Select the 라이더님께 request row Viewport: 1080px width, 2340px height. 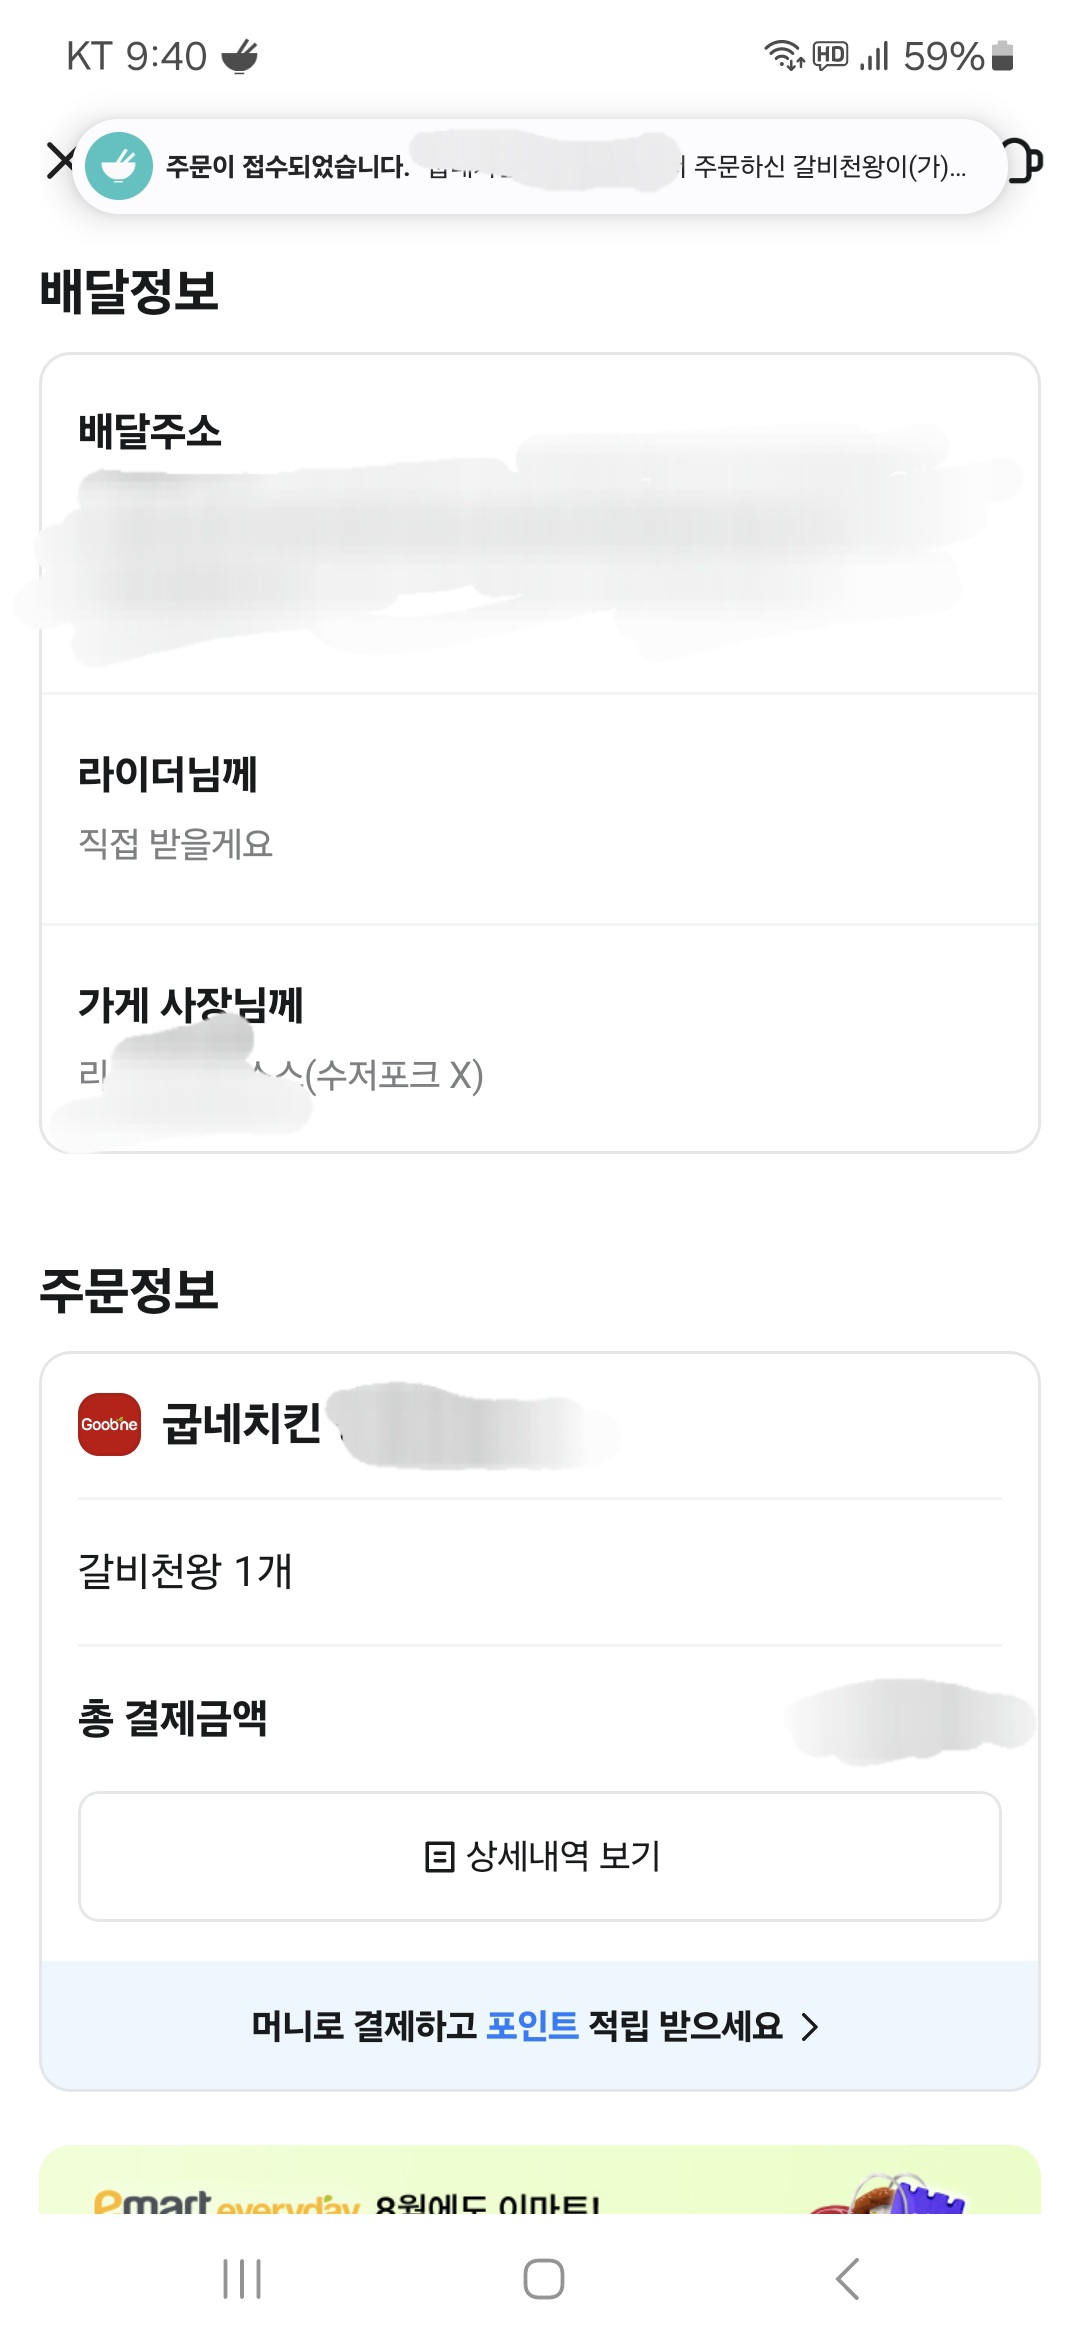540,808
